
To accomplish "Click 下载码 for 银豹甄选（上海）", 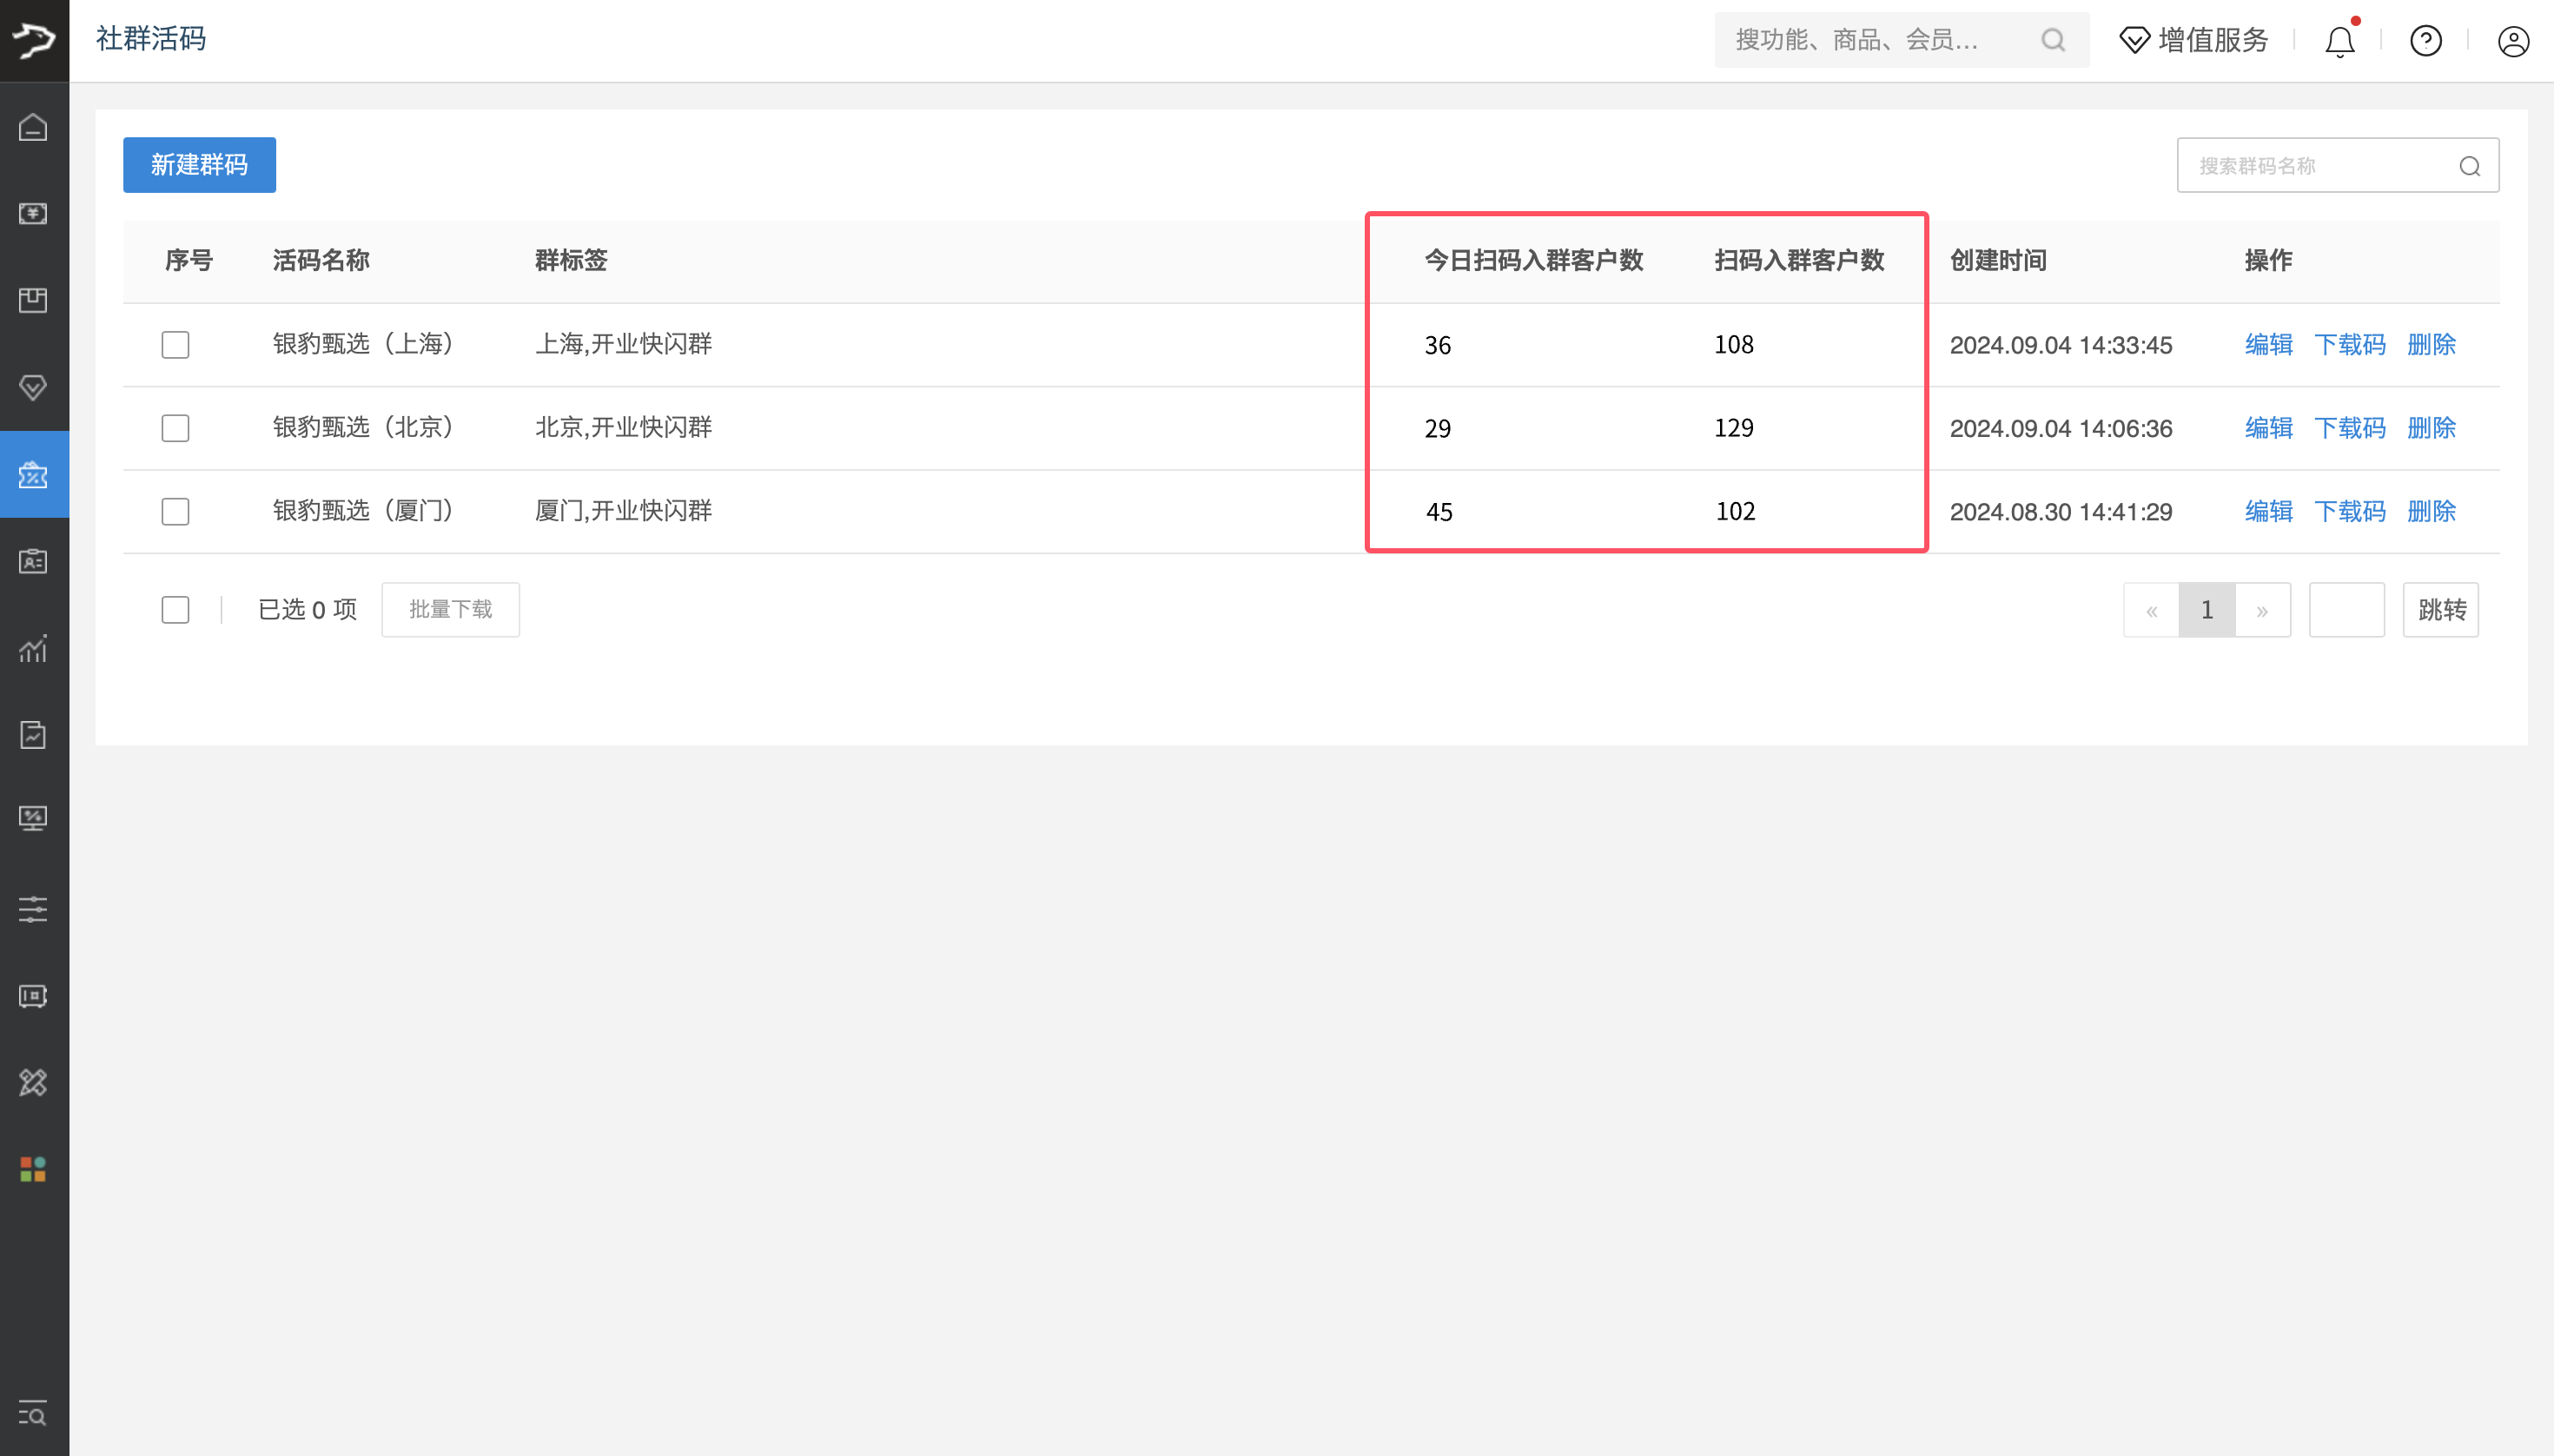I will point(2349,345).
